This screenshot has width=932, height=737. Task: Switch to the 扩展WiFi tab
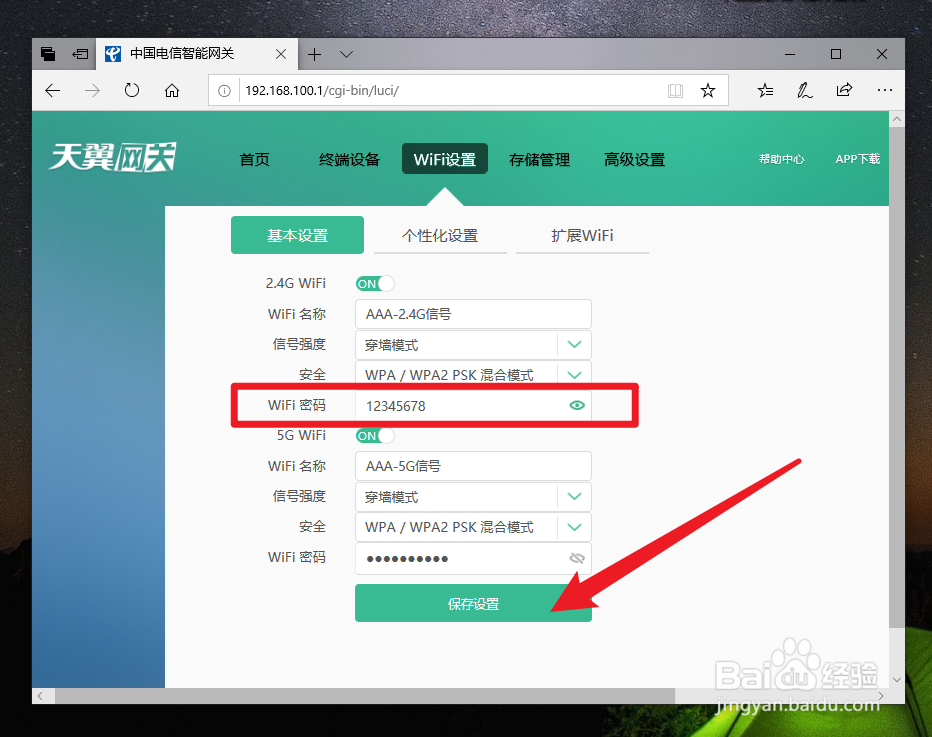point(582,235)
